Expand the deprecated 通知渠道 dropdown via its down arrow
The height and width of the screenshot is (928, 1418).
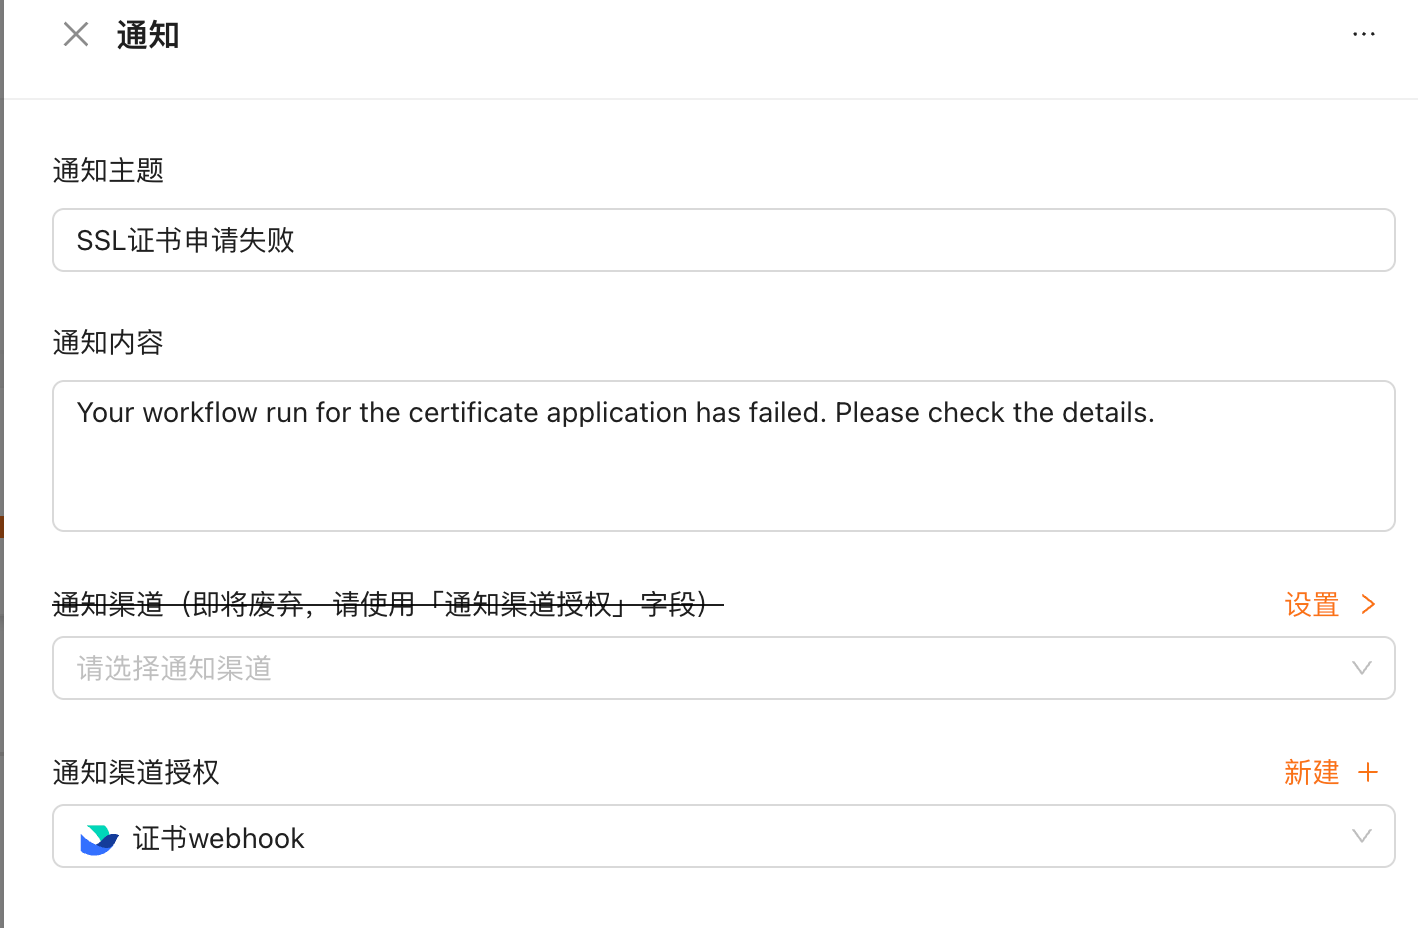click(x=1361, y=668)
